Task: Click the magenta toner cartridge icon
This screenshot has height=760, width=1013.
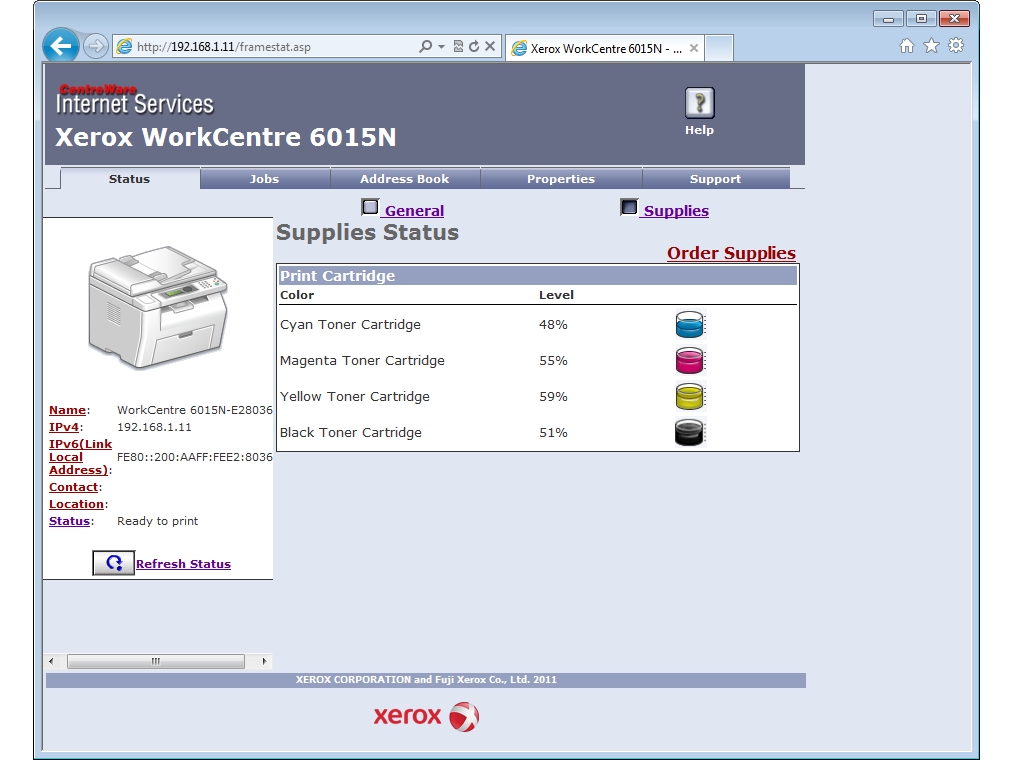Action: coord(690,360)
